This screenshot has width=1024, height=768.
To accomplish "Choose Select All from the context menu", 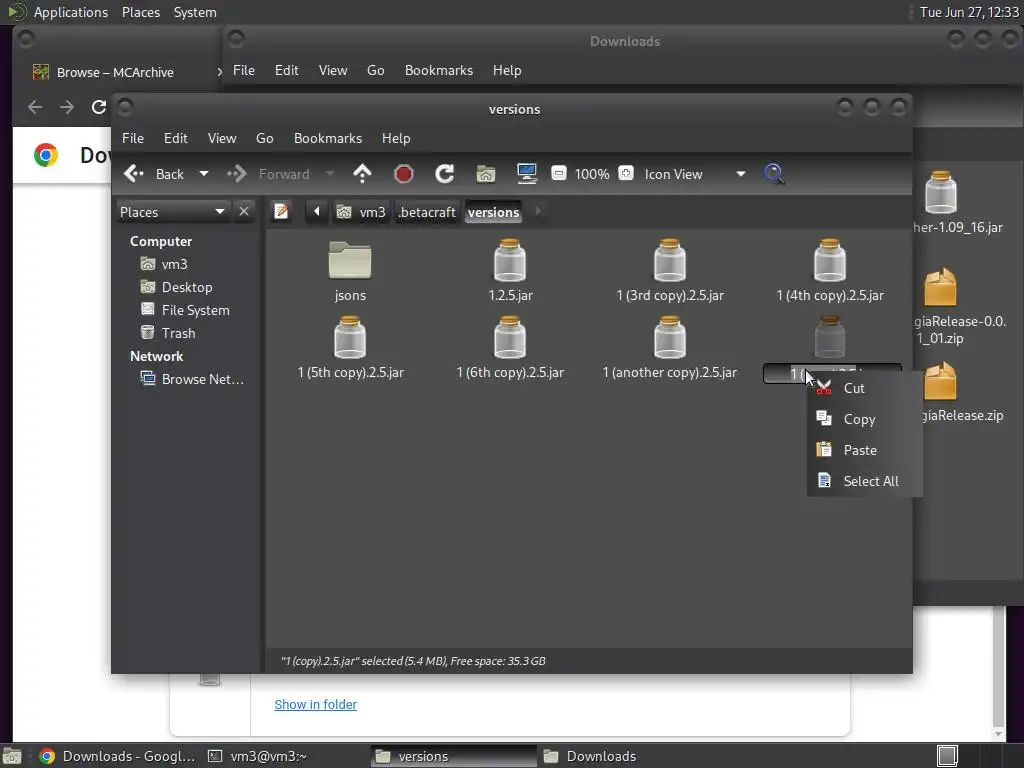I will click(864, 481).
